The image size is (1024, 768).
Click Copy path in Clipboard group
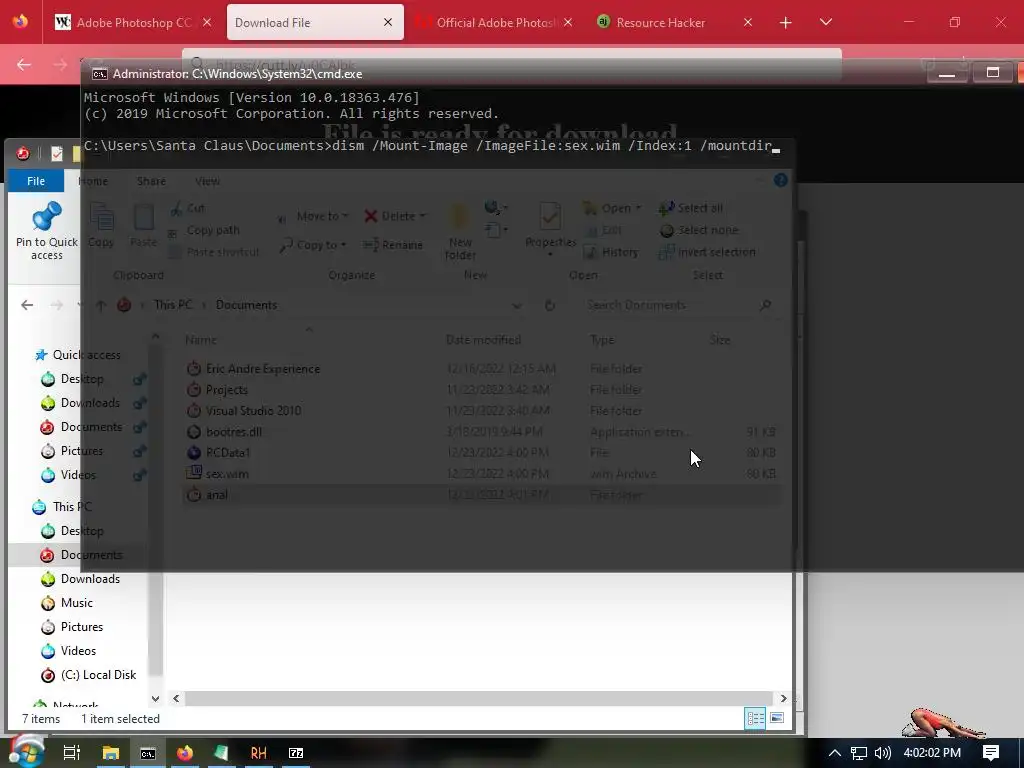tap(204, 230)
